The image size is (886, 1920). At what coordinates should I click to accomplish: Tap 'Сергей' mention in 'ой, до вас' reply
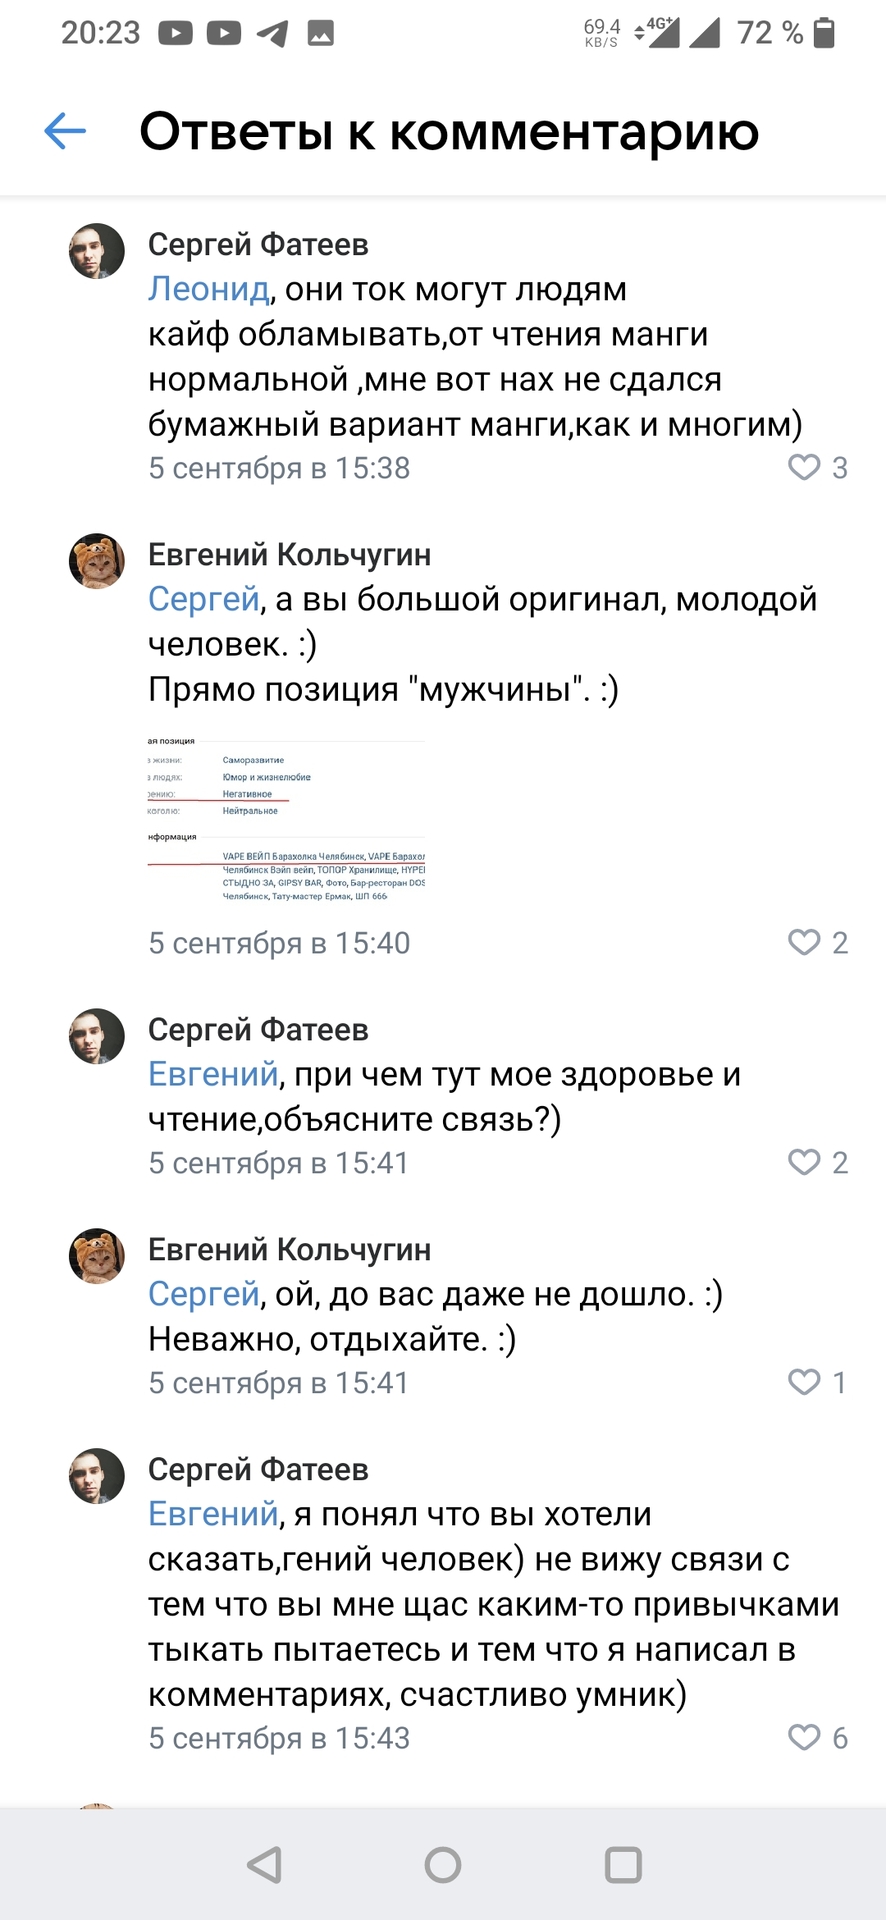pos(204,1294)
